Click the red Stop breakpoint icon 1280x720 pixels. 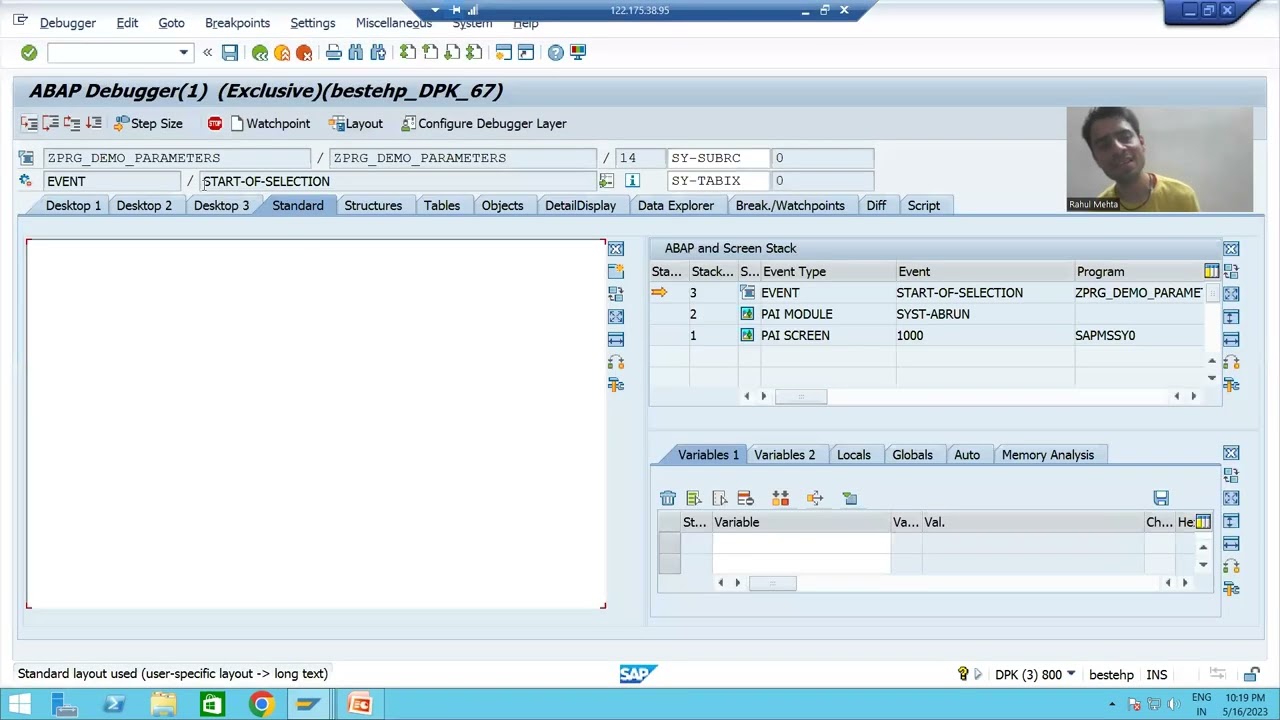tap(215, 123)
